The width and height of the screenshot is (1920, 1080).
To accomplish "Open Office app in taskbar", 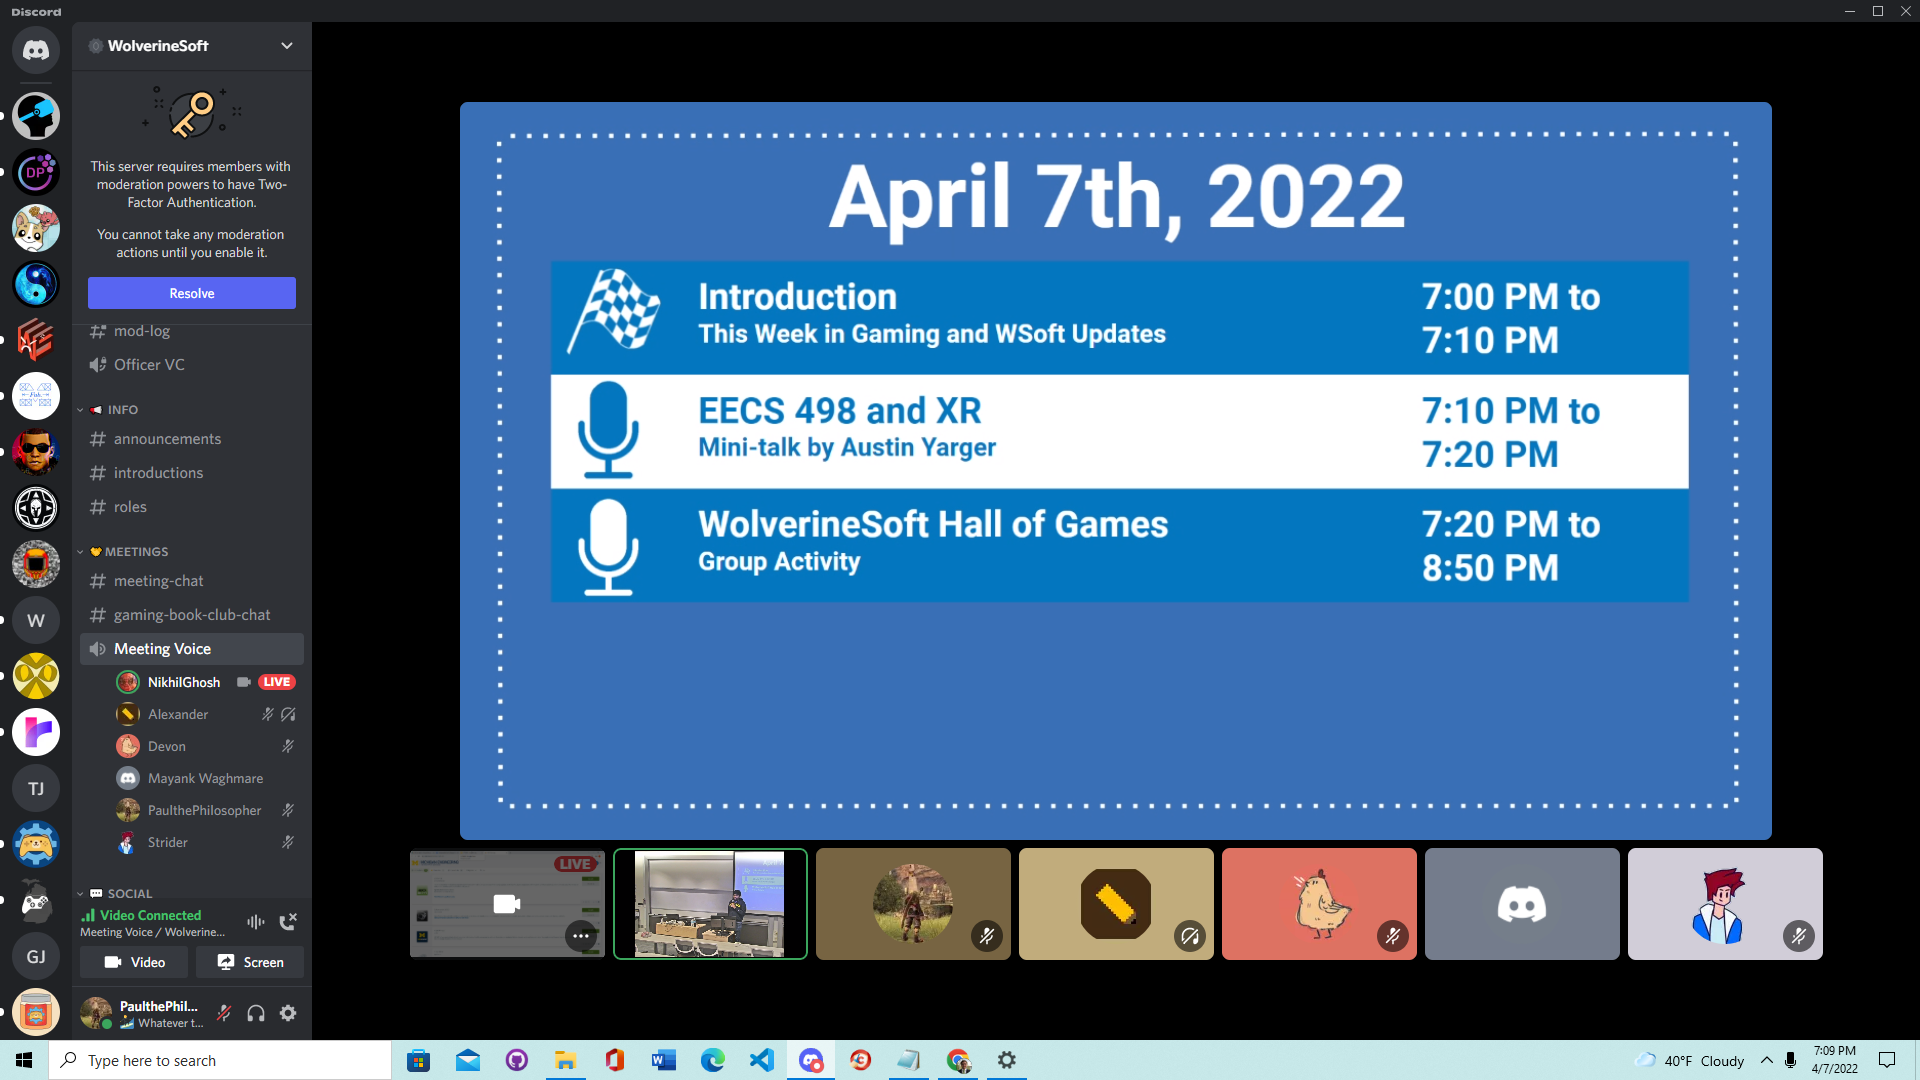I will pos(614,1060).
